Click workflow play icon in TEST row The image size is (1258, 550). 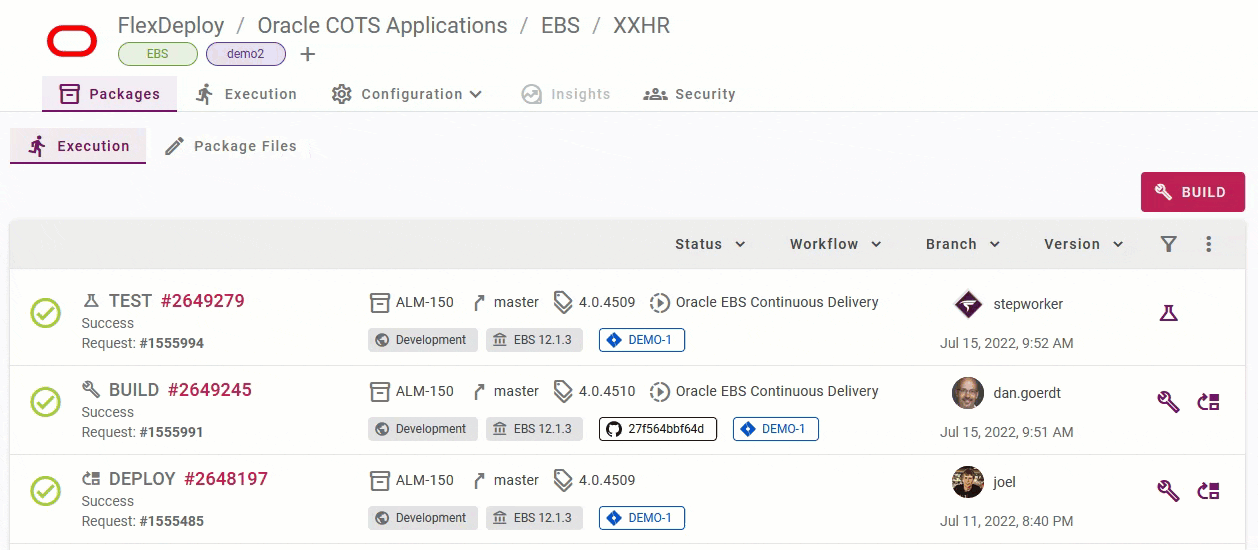coord(659,302)
